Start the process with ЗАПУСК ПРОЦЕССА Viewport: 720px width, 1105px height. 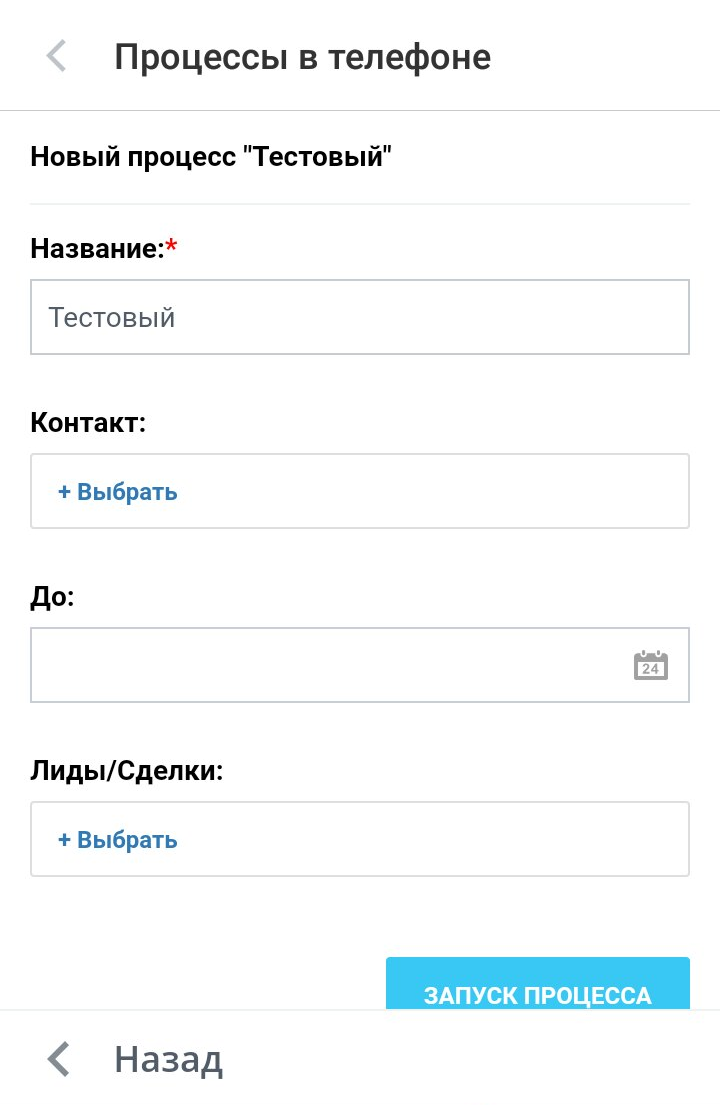538,985
